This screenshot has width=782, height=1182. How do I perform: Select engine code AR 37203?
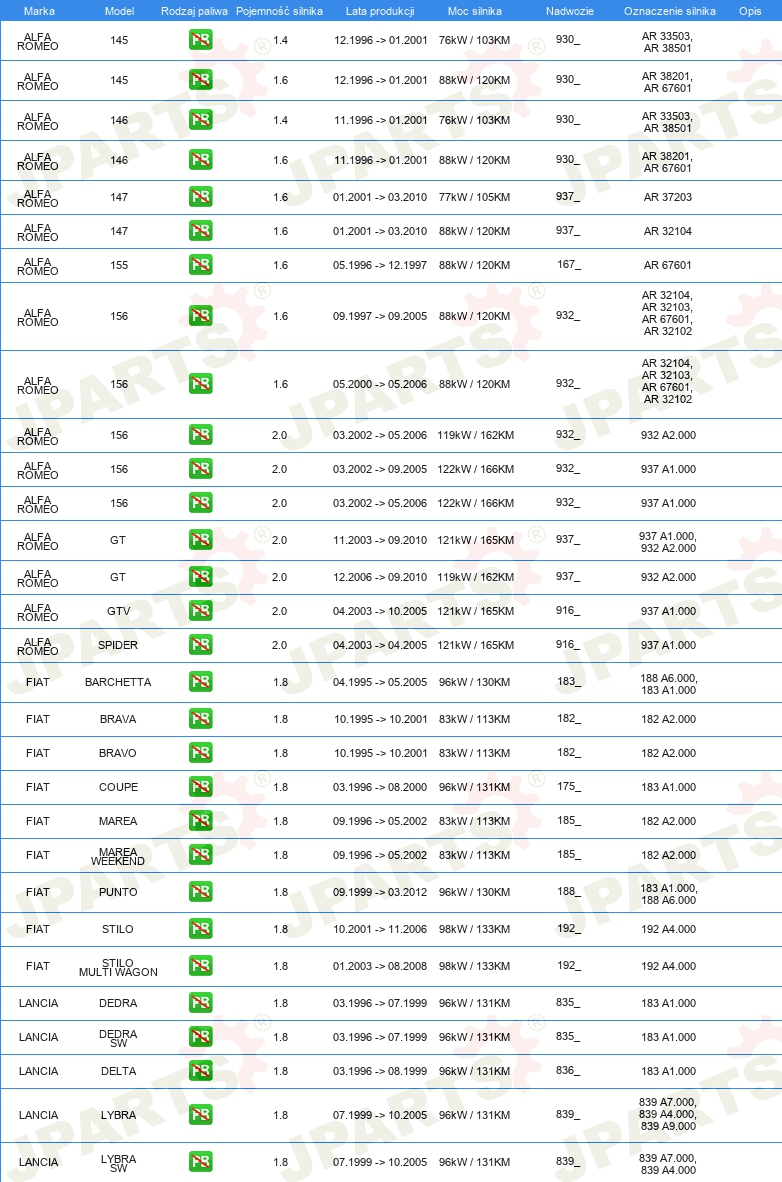tap(668, 198)
